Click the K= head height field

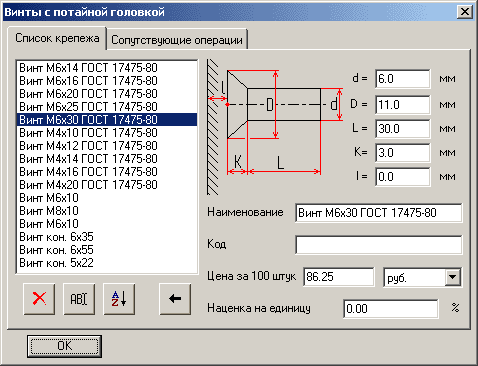click(x=403, y=153)
